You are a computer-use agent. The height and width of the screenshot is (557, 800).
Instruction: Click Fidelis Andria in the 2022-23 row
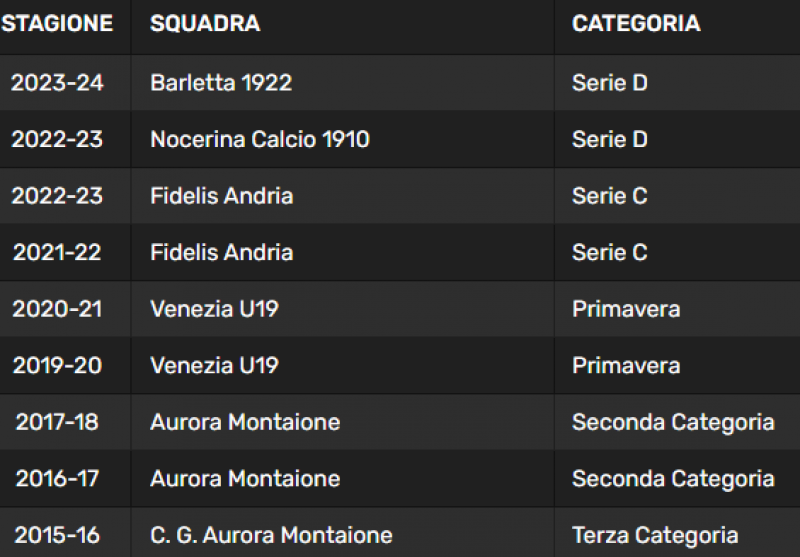(x=221, y=196)
